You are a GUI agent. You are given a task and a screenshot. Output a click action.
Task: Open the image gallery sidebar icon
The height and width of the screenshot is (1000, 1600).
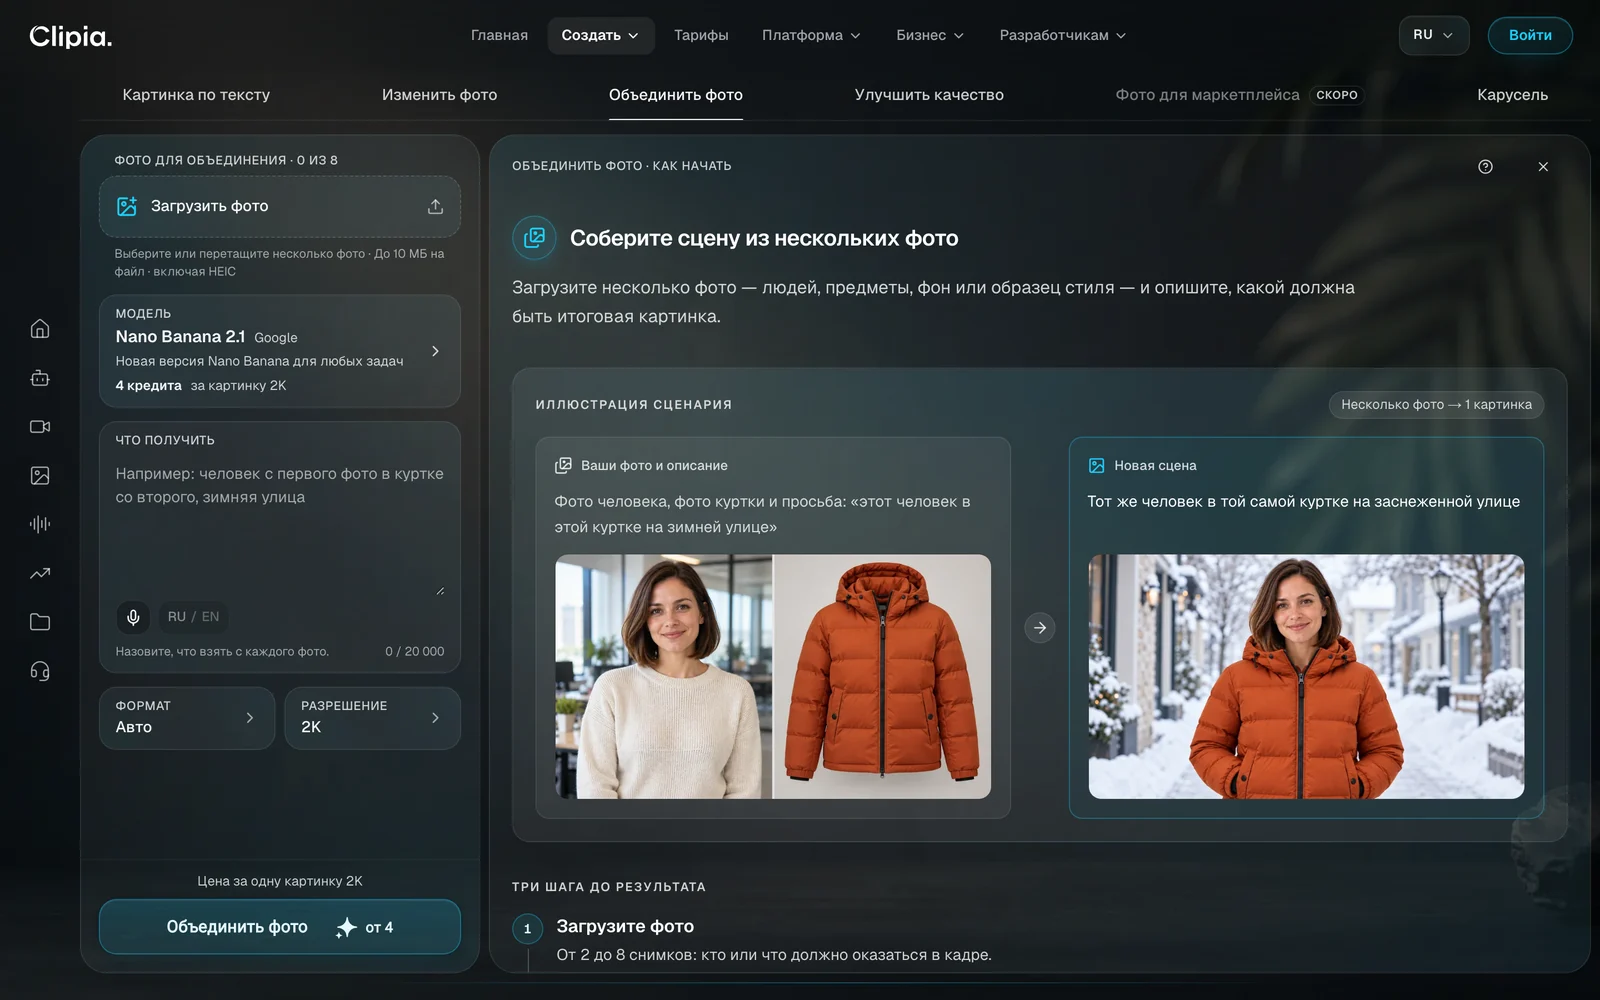click(x=40, y=476)
